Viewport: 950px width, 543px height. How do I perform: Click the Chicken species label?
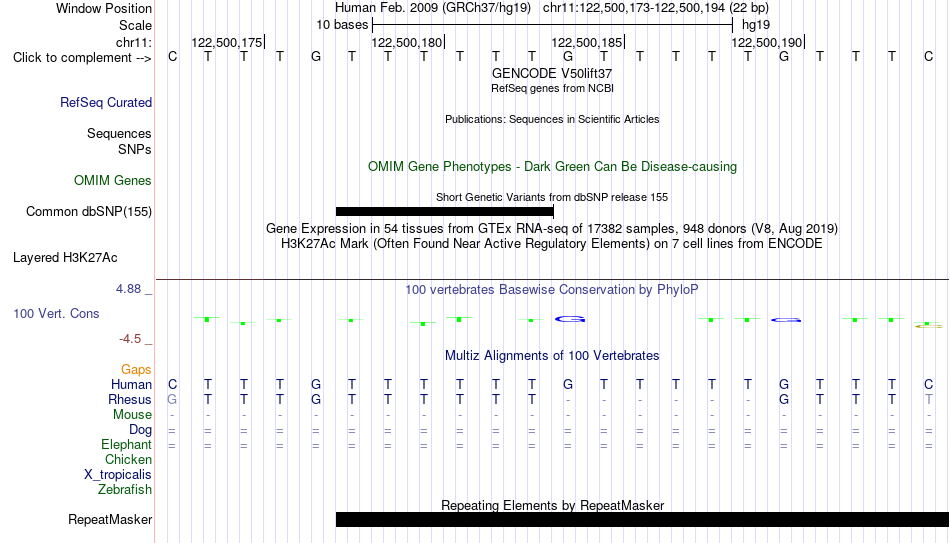pos(128,460)
